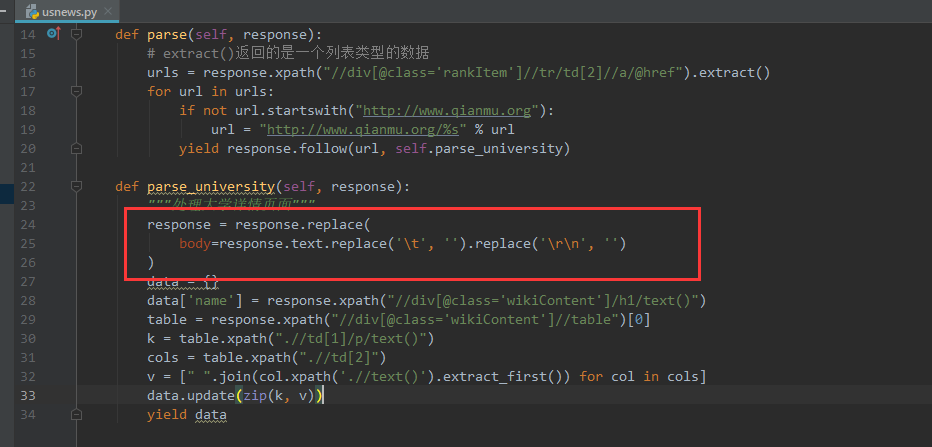Click 'table = response.xpath' on line 29
Screen dimensions: 932x447
[235, 320]
